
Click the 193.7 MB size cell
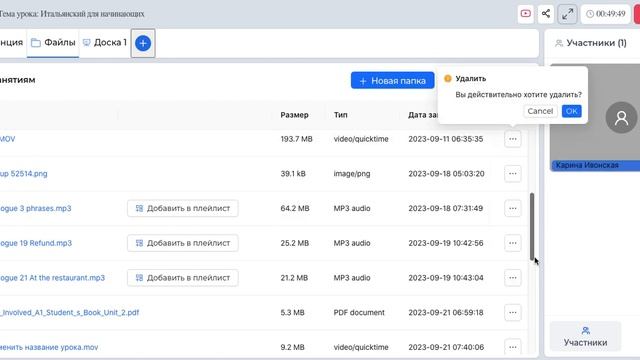[x=296, y=139]
